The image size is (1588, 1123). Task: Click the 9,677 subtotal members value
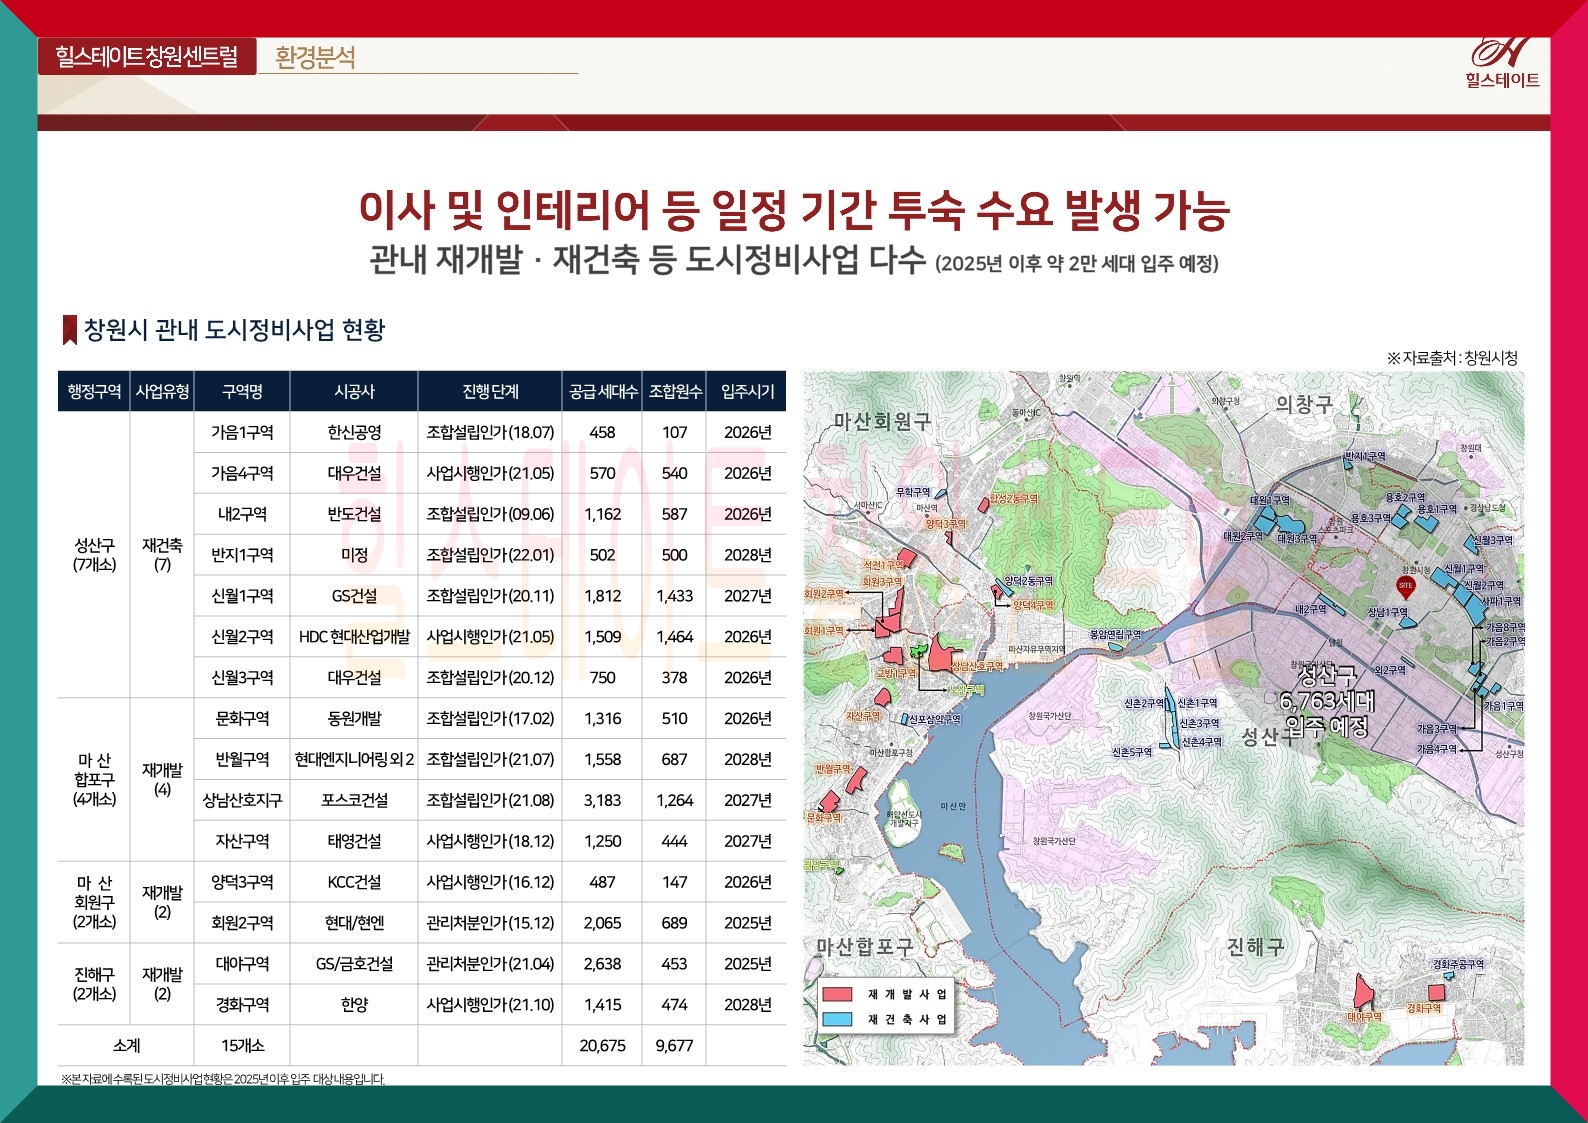tap(675, 1046)
